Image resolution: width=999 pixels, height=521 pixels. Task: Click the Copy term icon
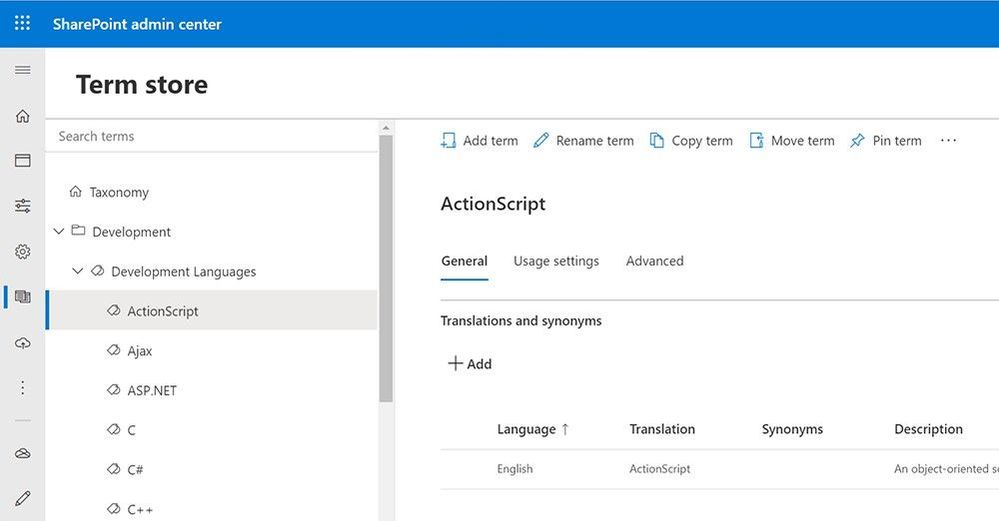(657, 140)
